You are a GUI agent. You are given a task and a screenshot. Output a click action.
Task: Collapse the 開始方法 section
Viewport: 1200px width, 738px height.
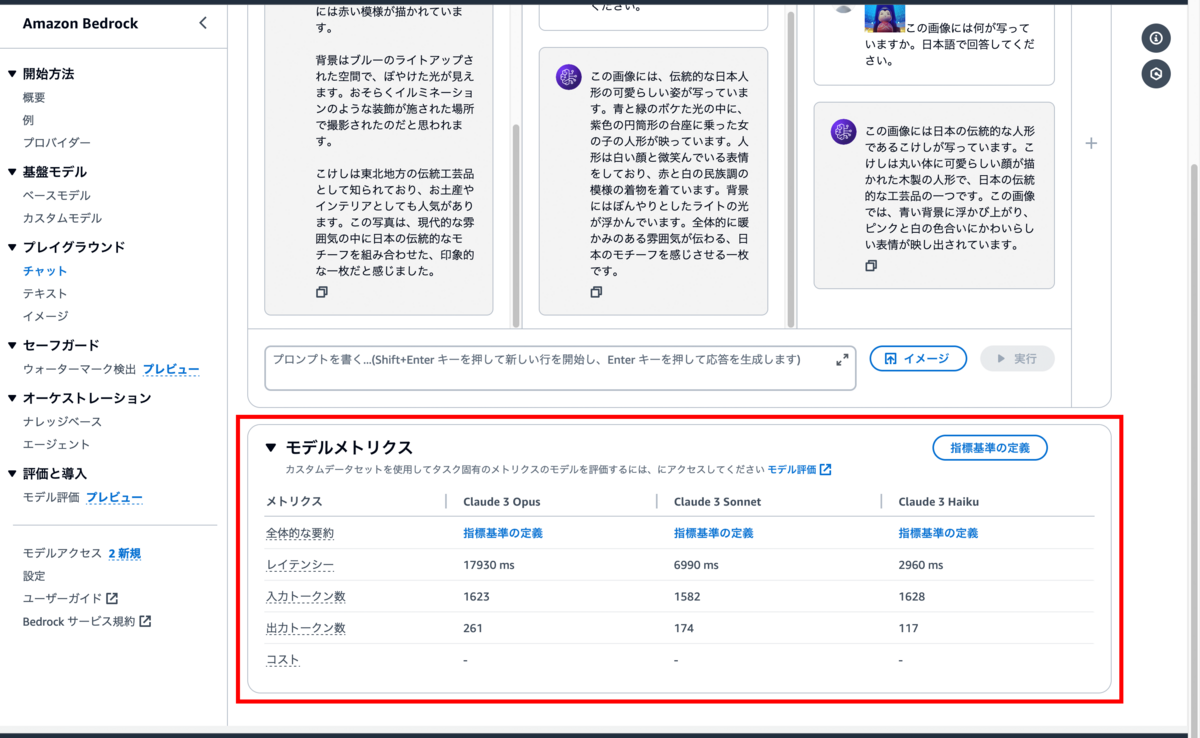pyautogui.click(x=12, y=74)
